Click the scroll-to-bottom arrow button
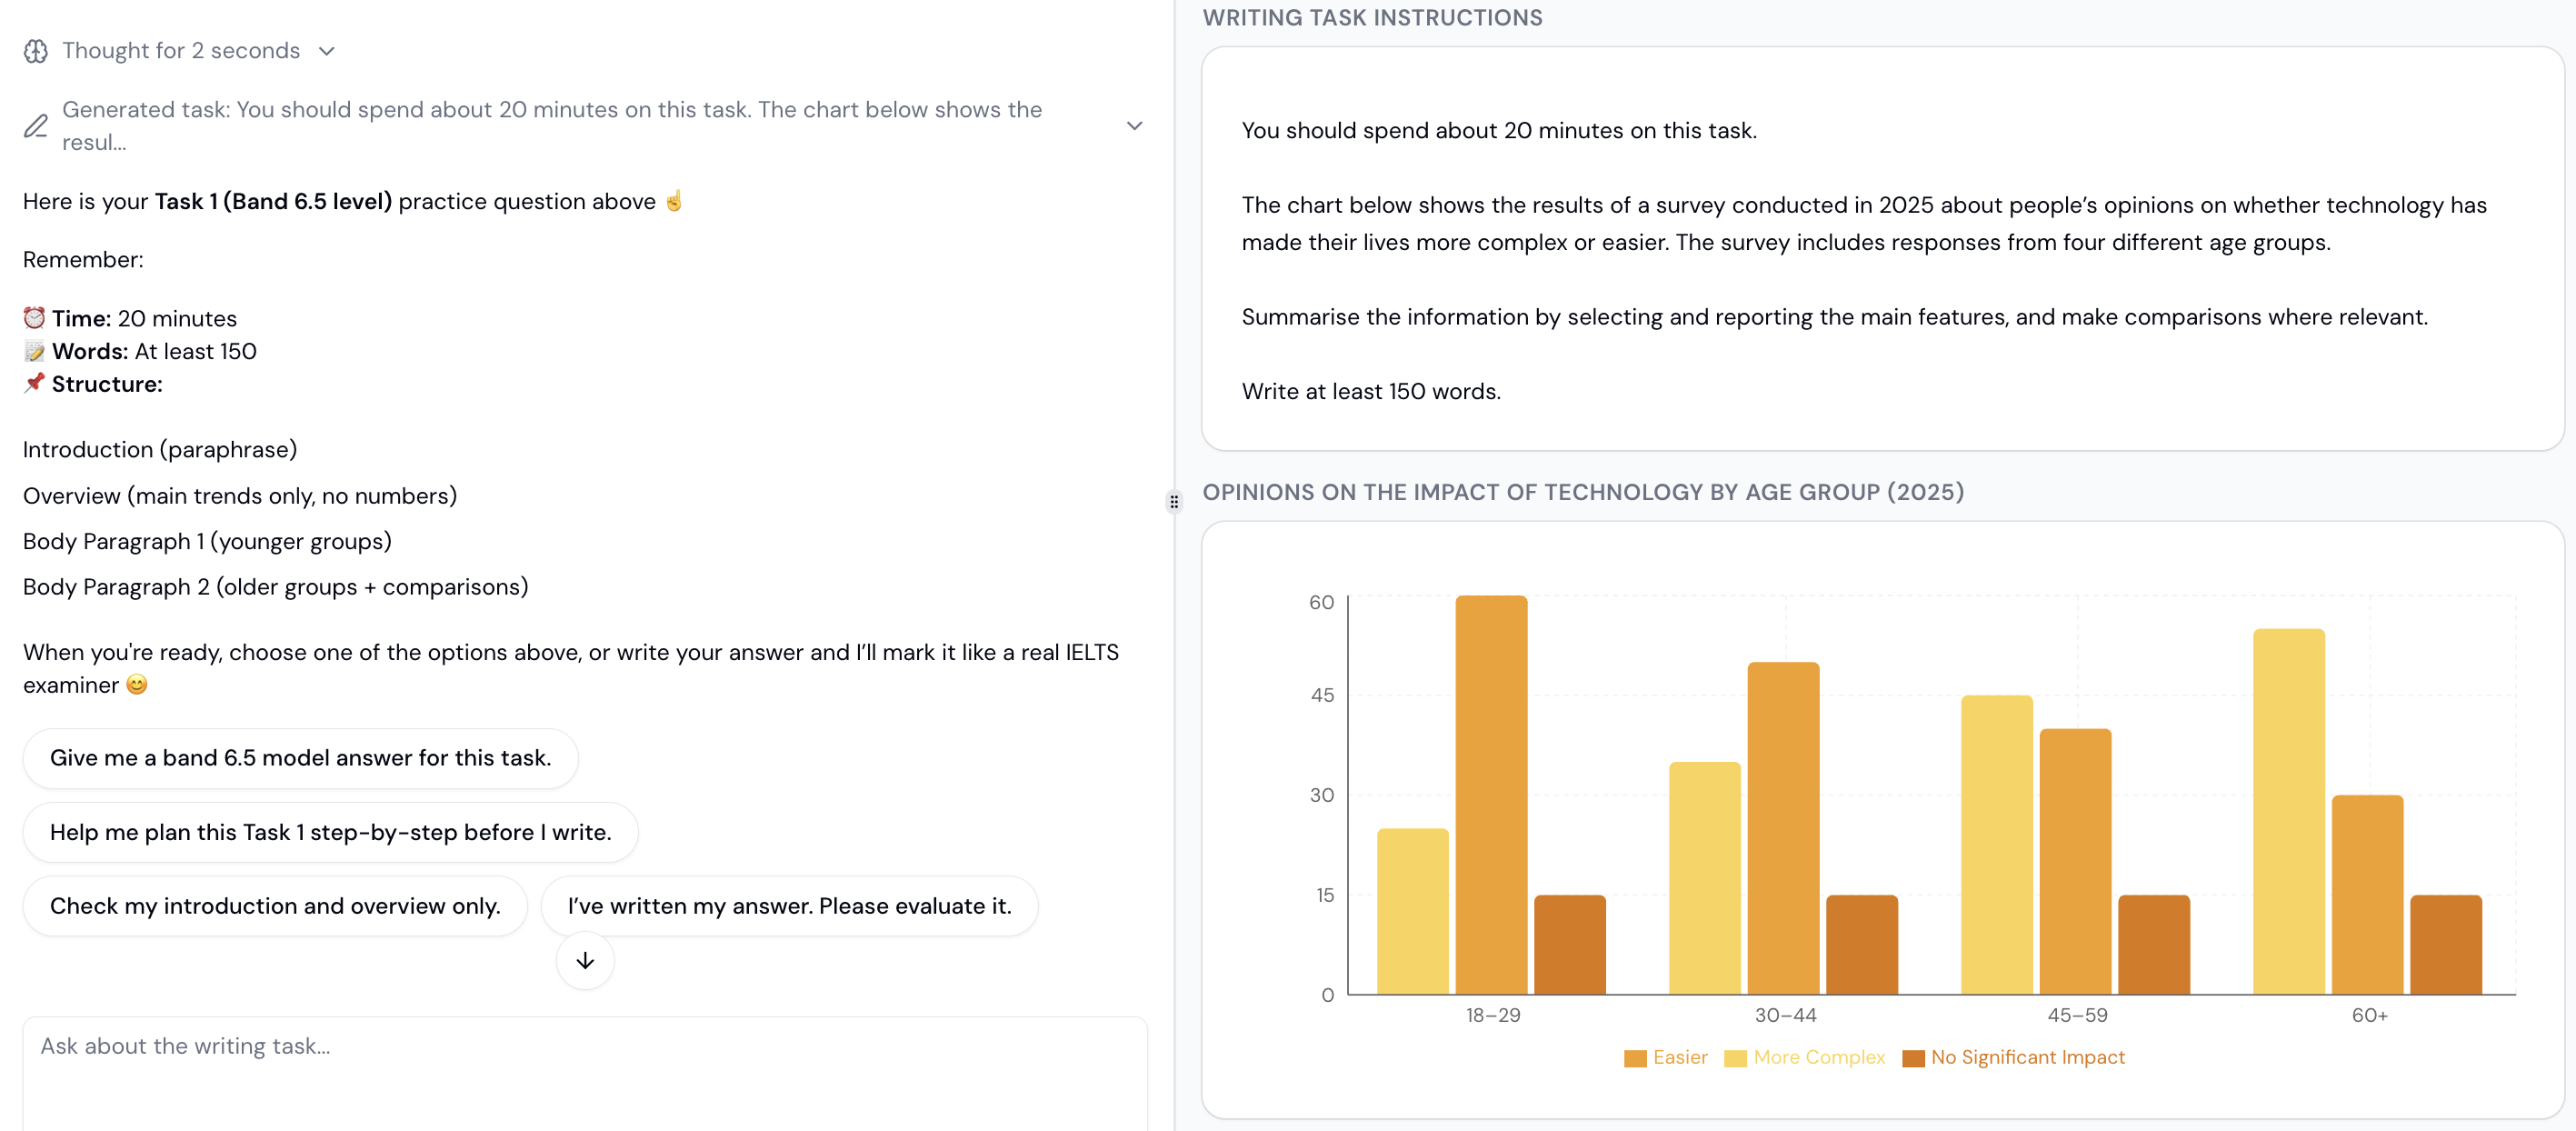The width and height of the screenshot is (2576, 1131). point(585,960)
